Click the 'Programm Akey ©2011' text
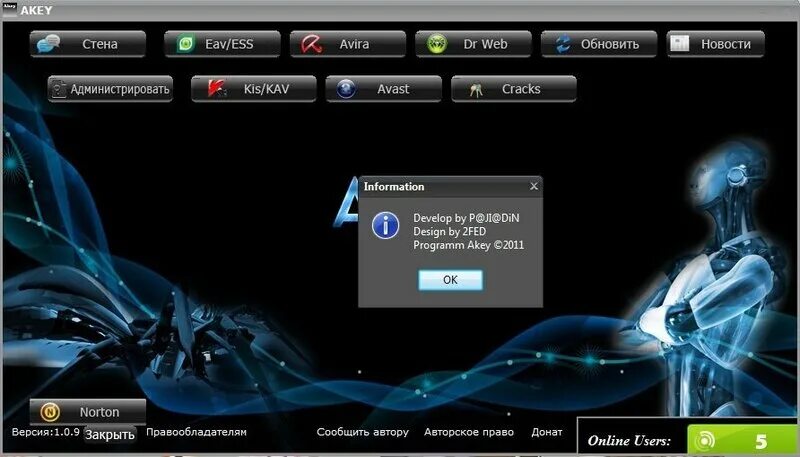Viewport: 800px width, 457px height. pyautogui.click(x=468, y=245)
